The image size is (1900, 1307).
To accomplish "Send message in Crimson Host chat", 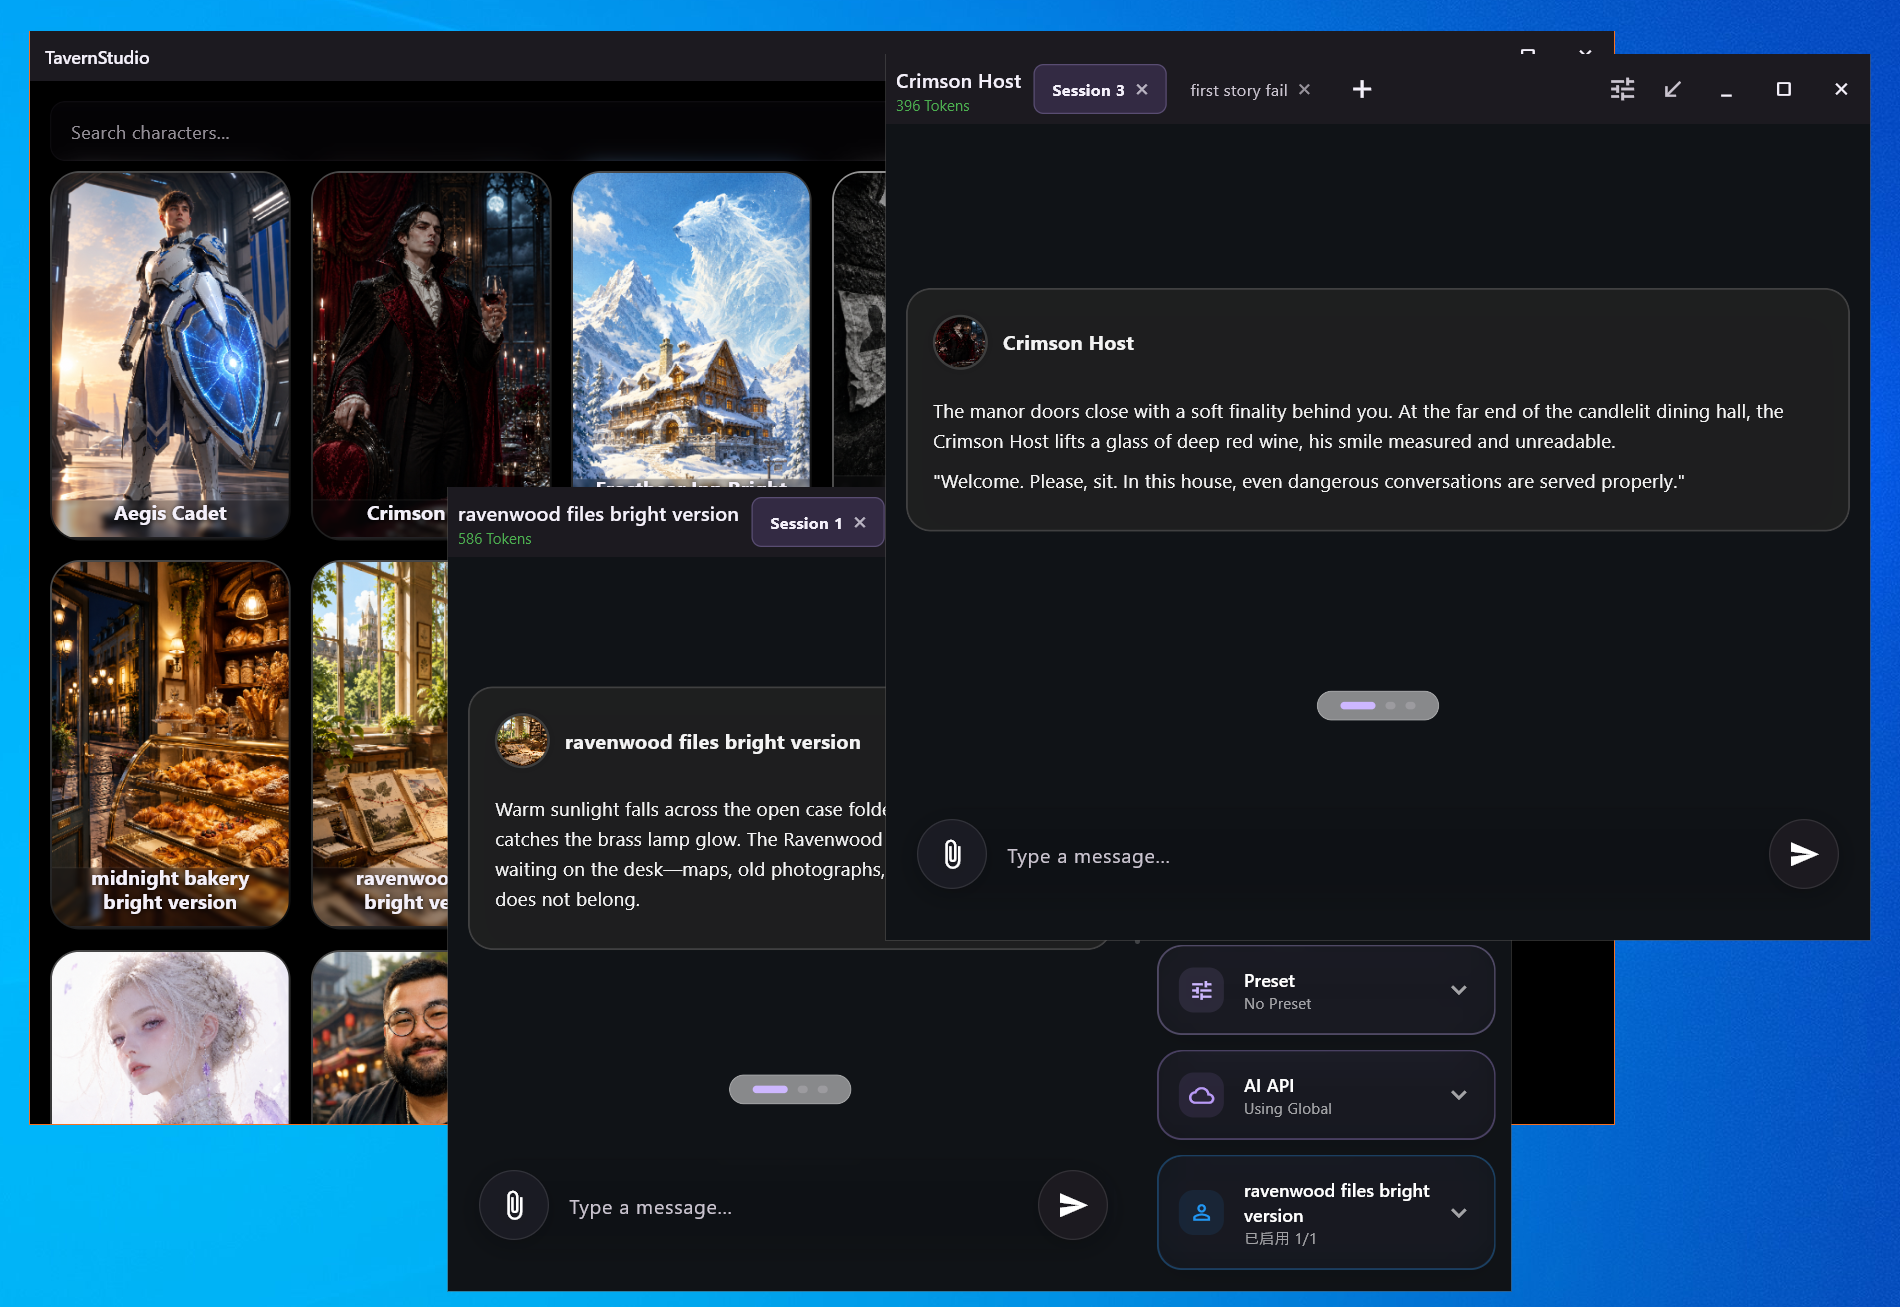I will [x=1803, y=854].
